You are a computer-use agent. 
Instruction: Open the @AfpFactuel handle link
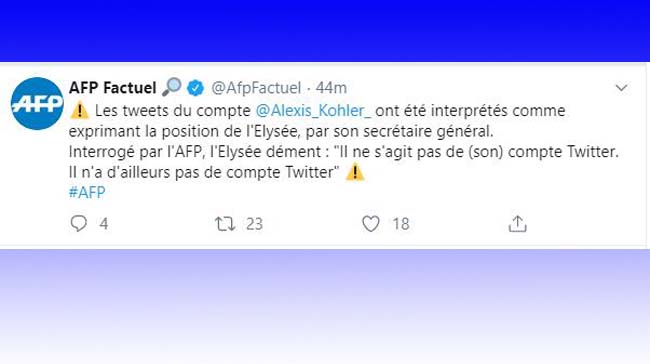click(x=256, y=88)
